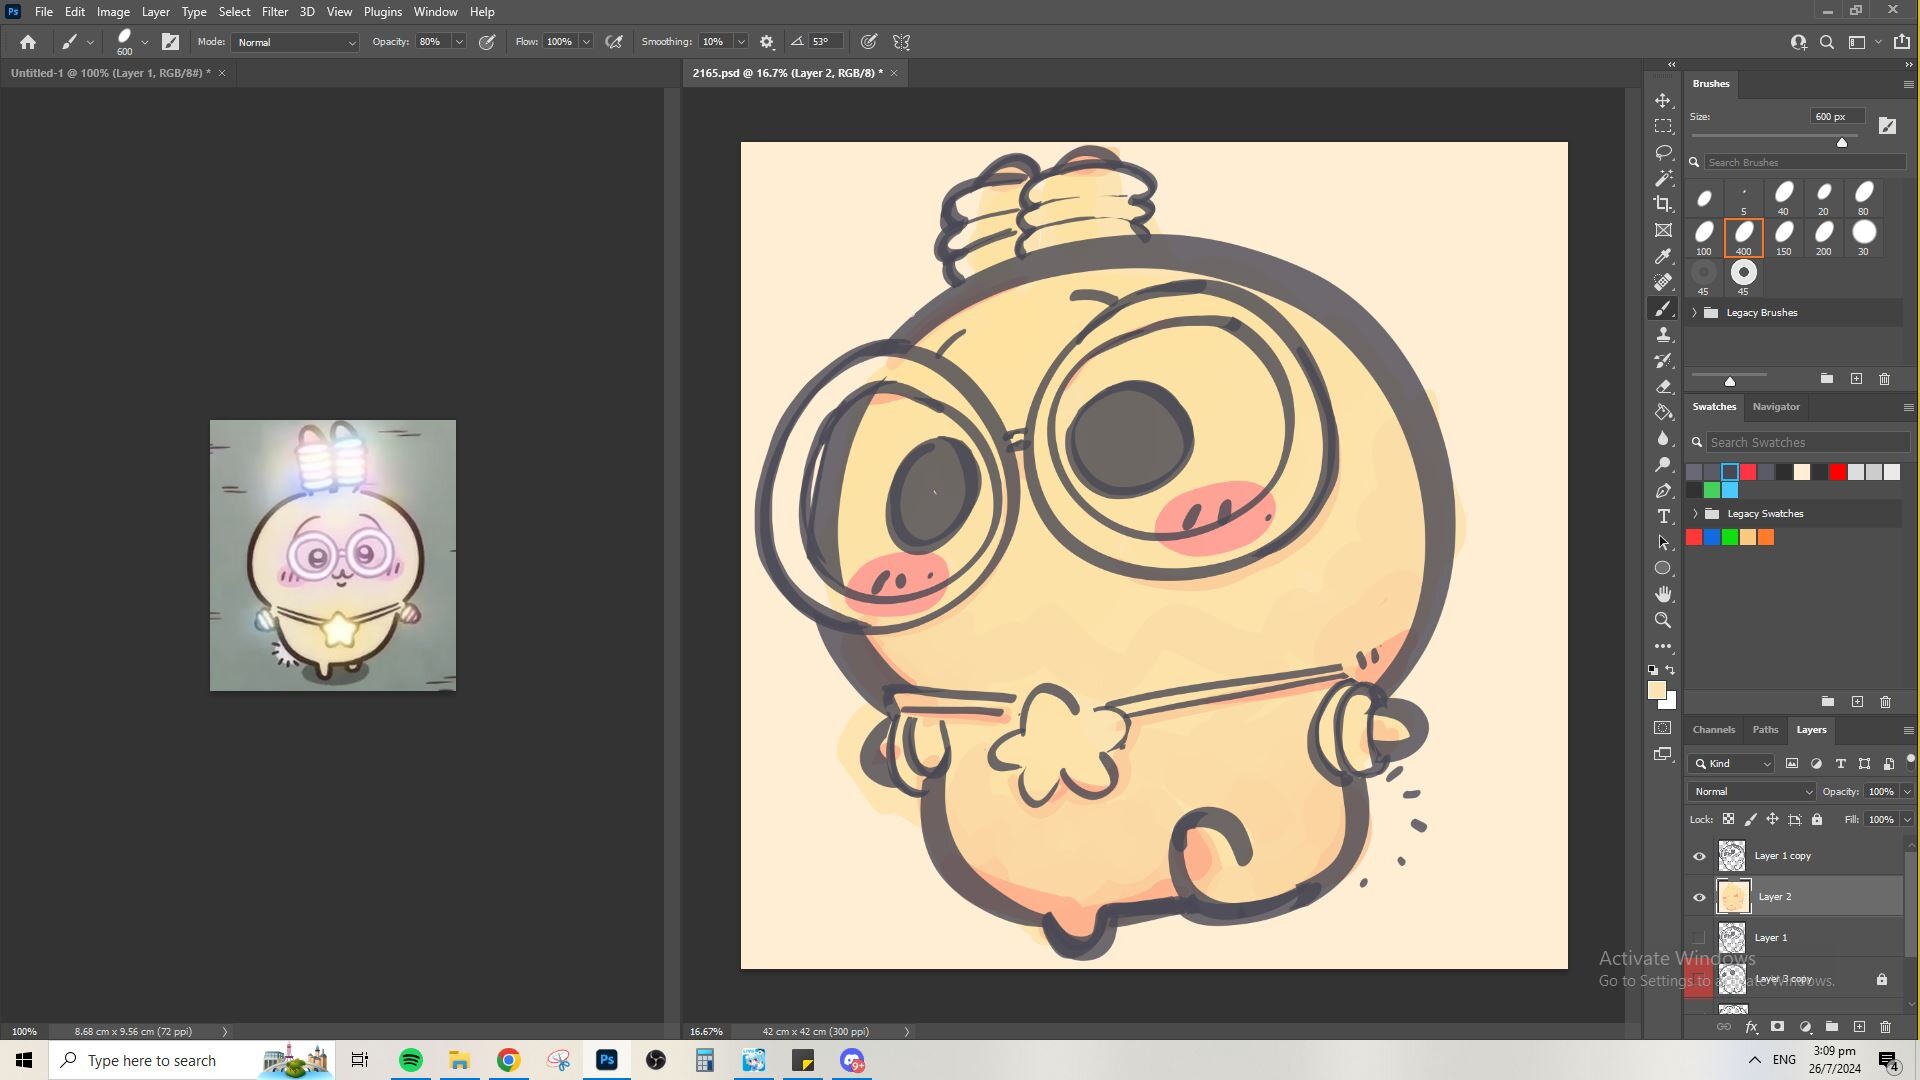This screenshot has height=1080, width=1920.
Task: Enable airbrush build-up effects
Action: (x=614, y=42)
